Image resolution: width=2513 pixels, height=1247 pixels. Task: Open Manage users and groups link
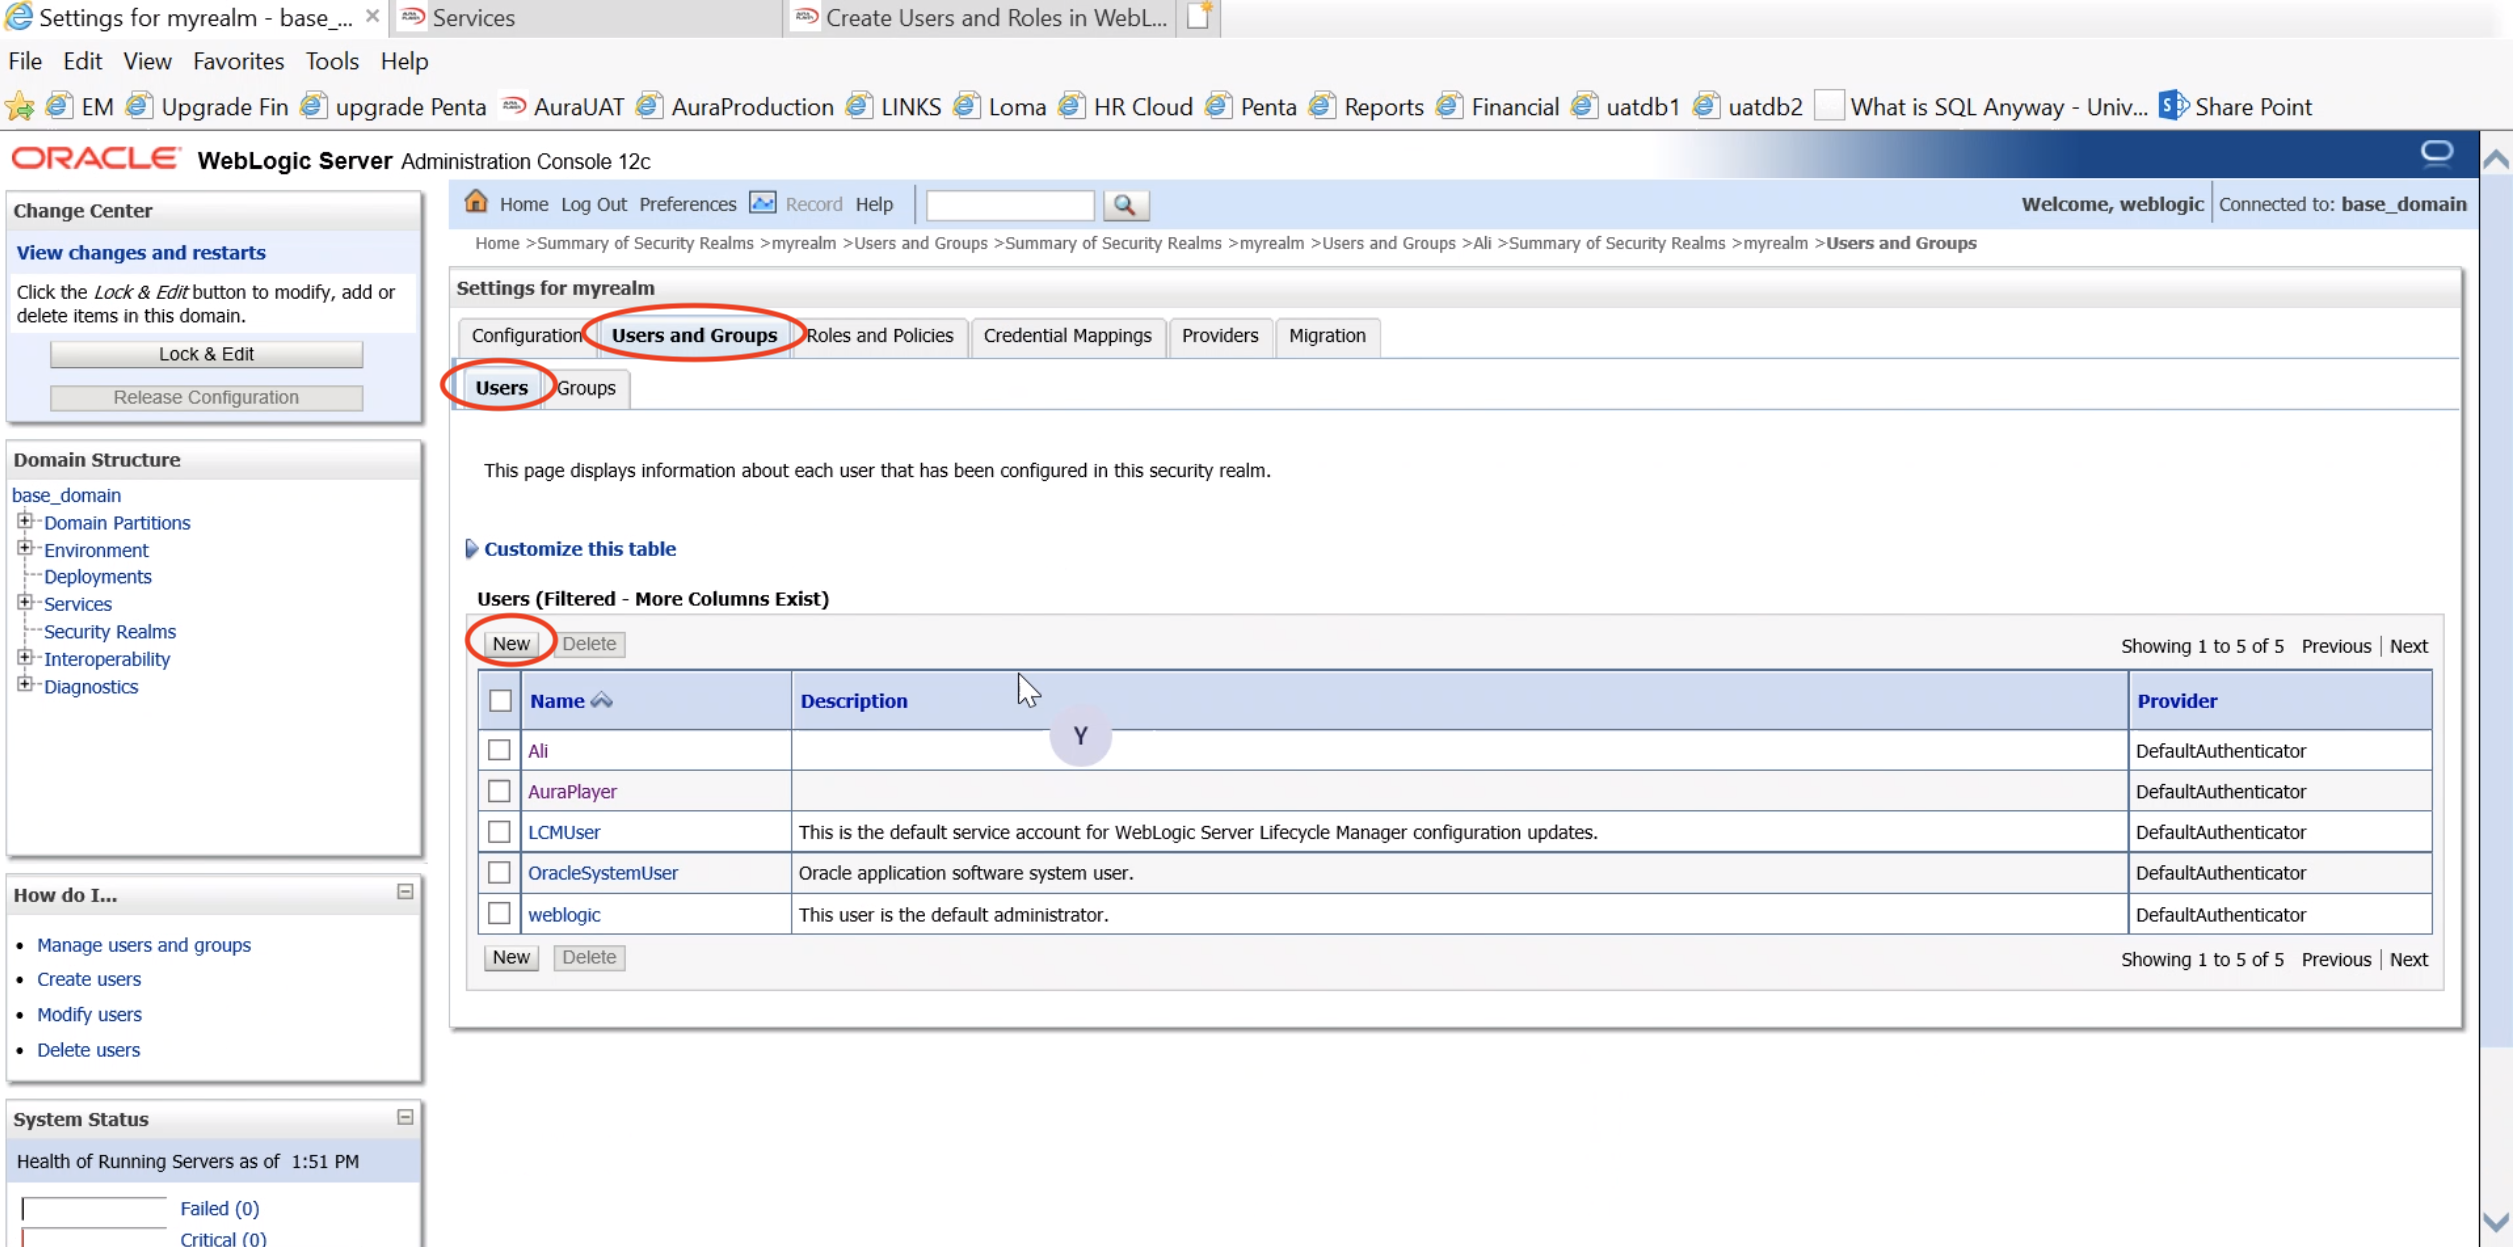coord(144,944)
